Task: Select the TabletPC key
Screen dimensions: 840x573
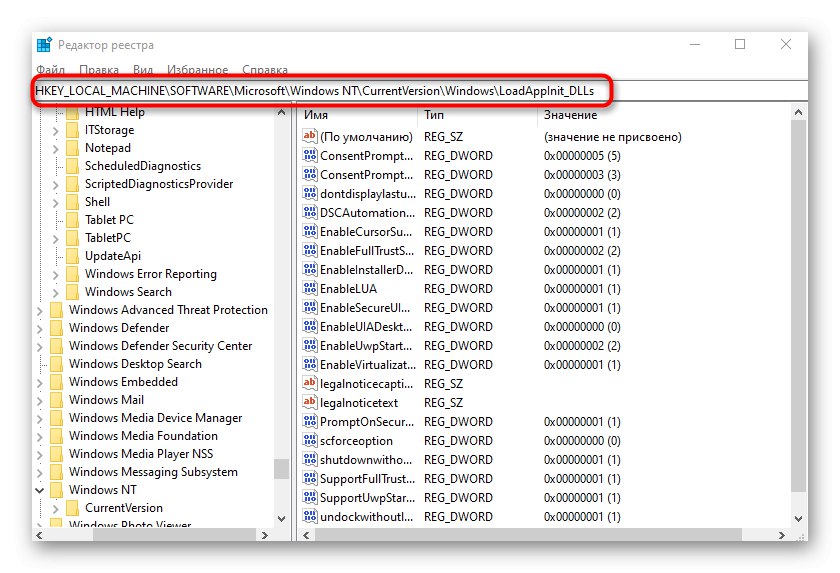Action: click(108, 238)
